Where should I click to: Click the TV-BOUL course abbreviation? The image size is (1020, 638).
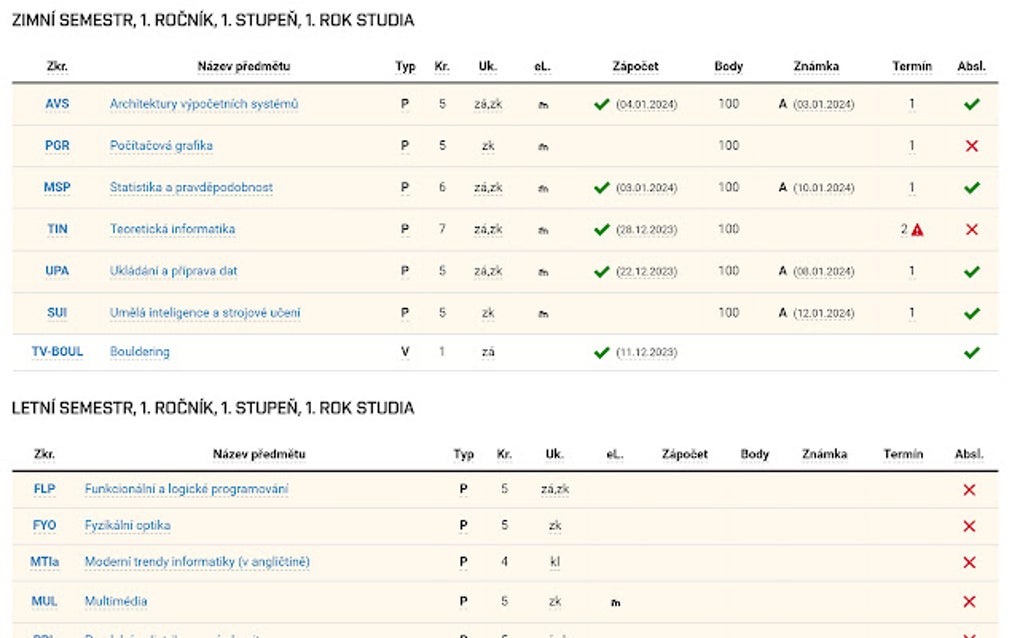point(57,352)
